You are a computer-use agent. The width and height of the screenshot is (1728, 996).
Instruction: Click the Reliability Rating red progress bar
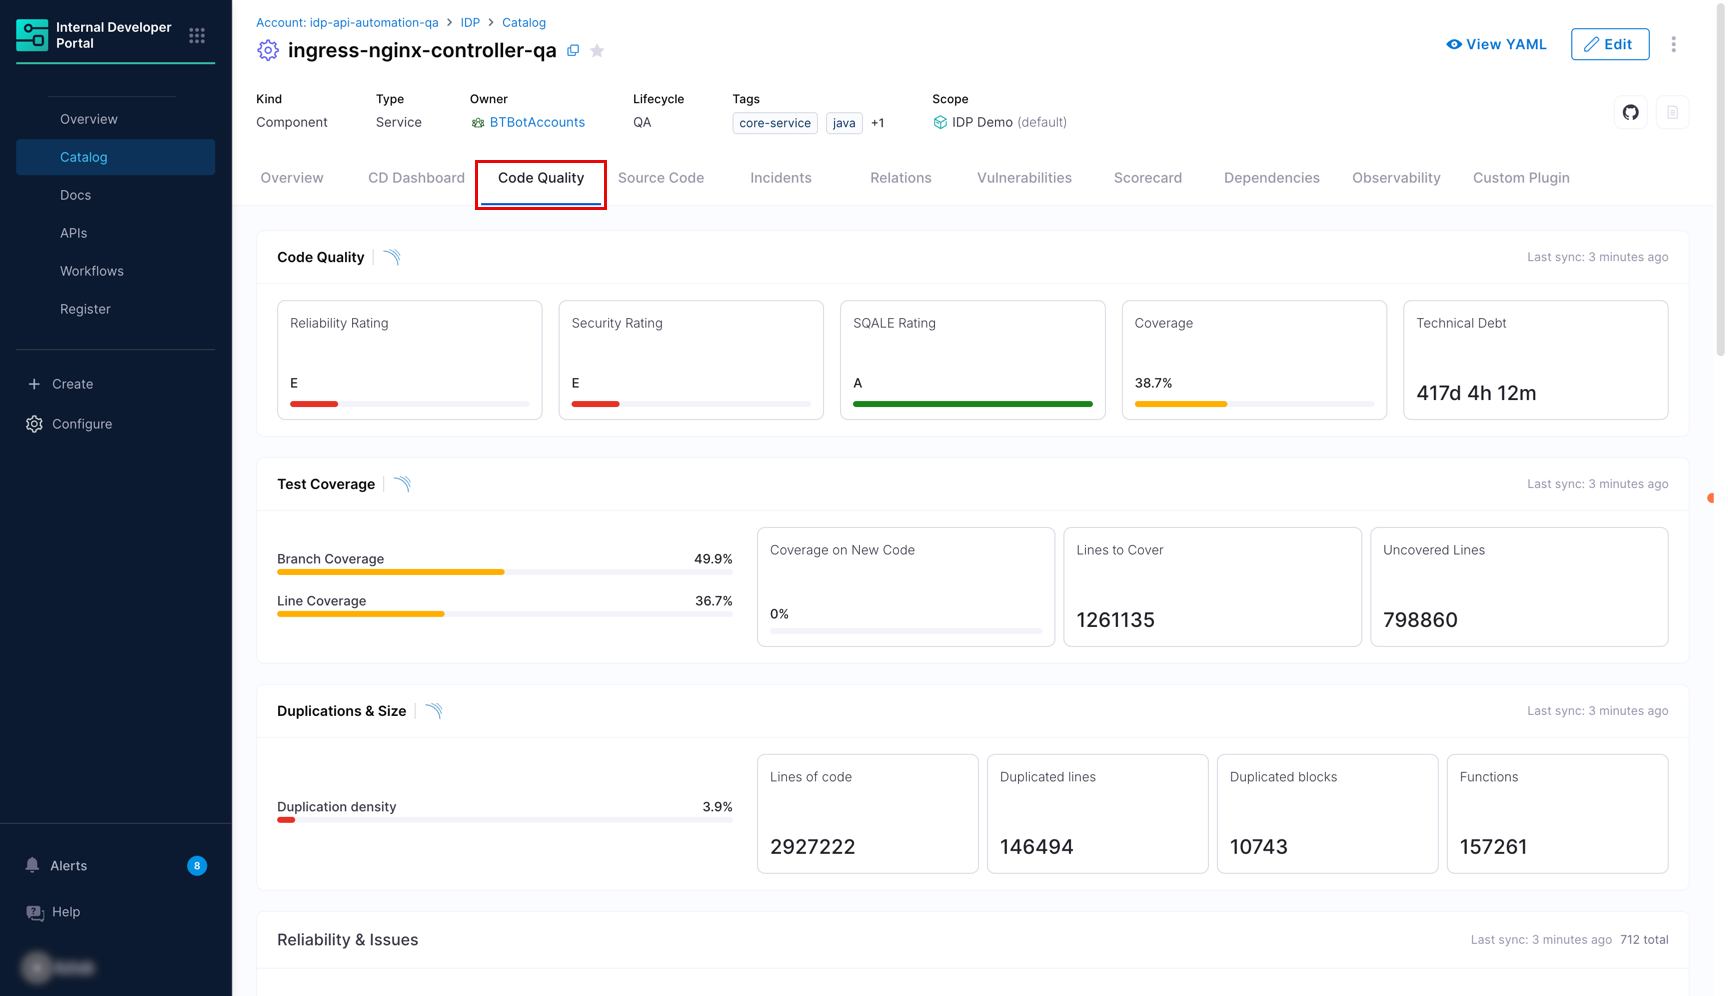(x=314, y=404)
